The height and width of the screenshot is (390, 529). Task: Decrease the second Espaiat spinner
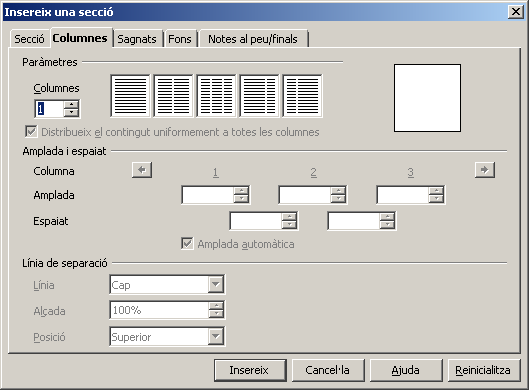pos(387,225)
